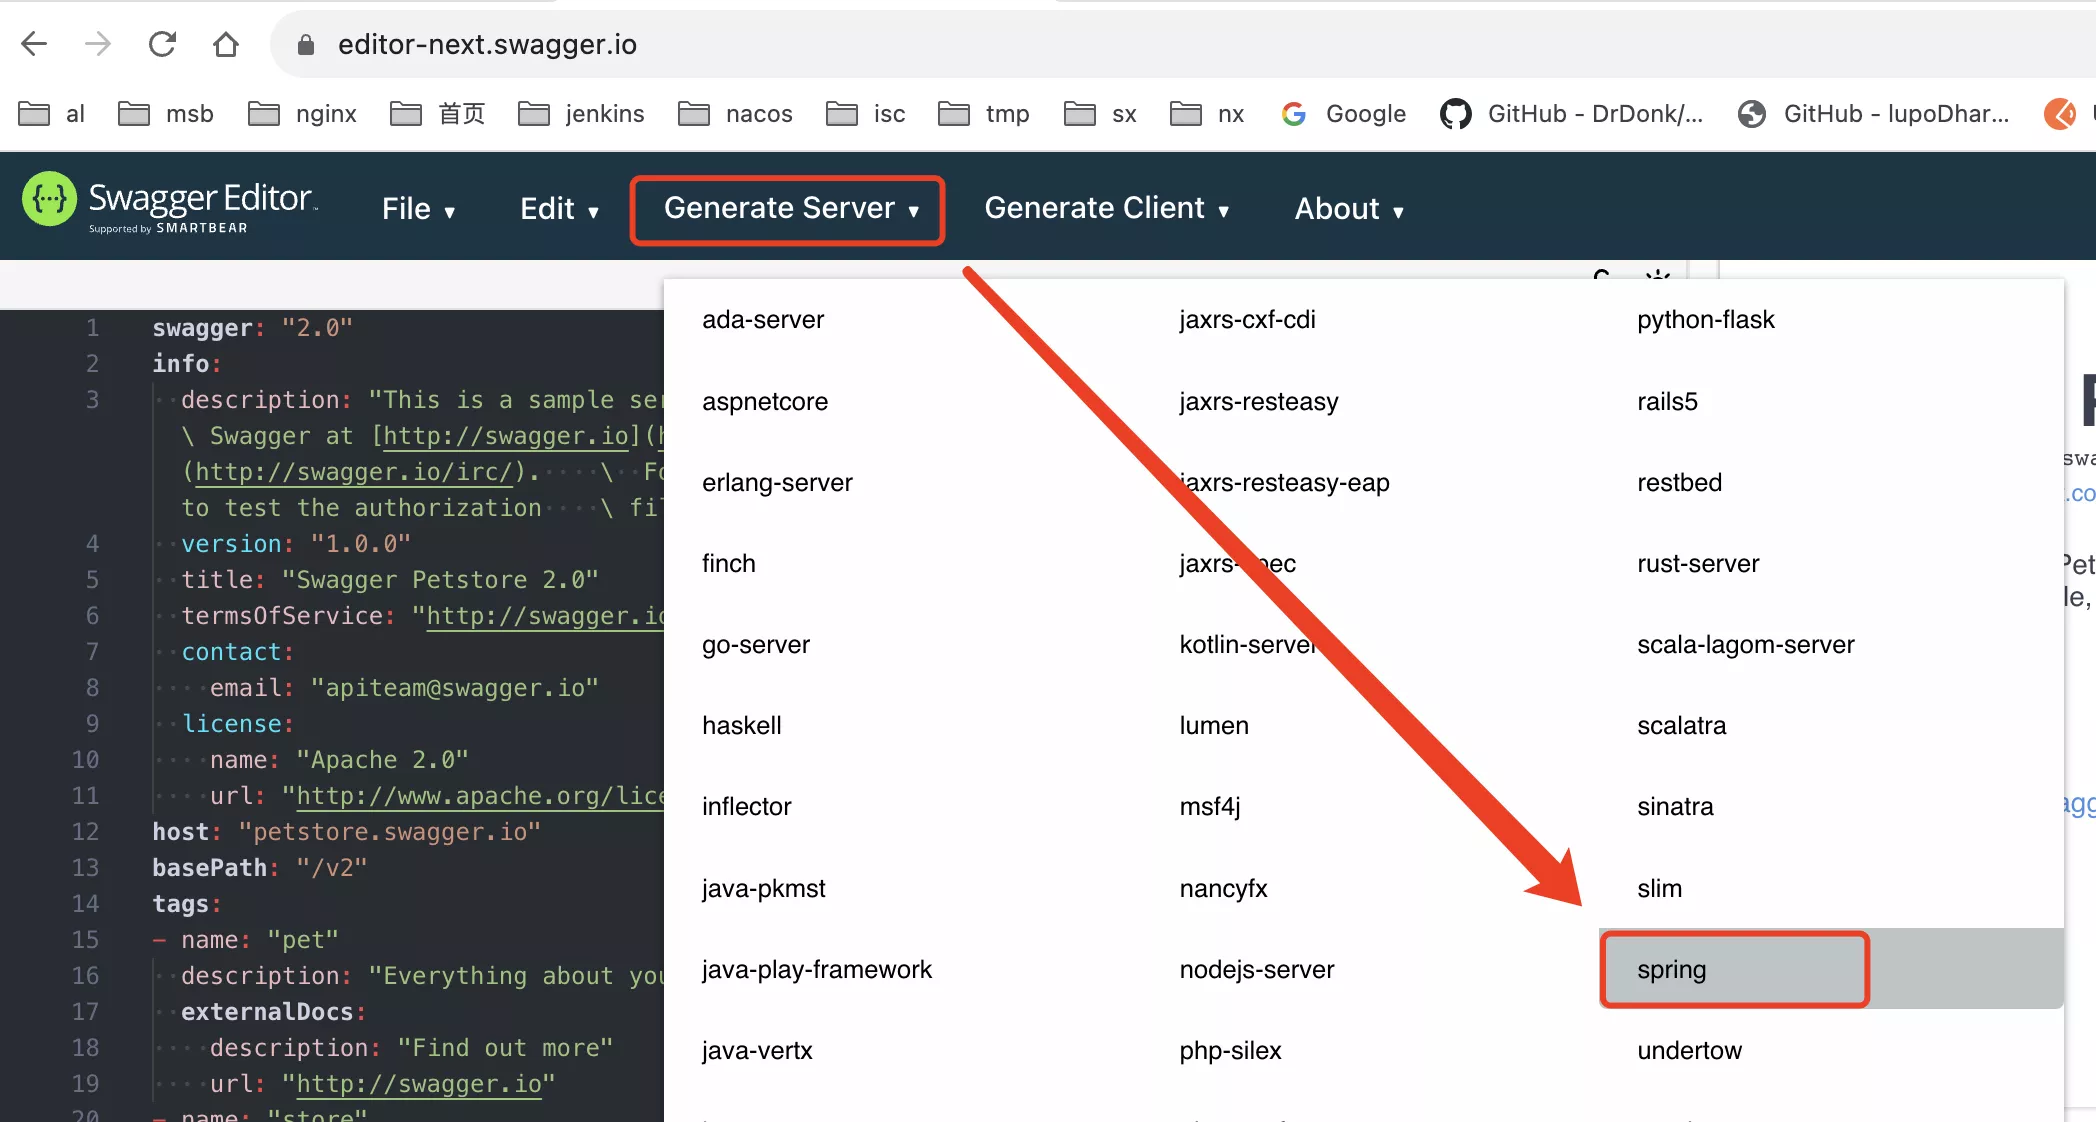Select aspnetcore server generator

click(765, 402)
